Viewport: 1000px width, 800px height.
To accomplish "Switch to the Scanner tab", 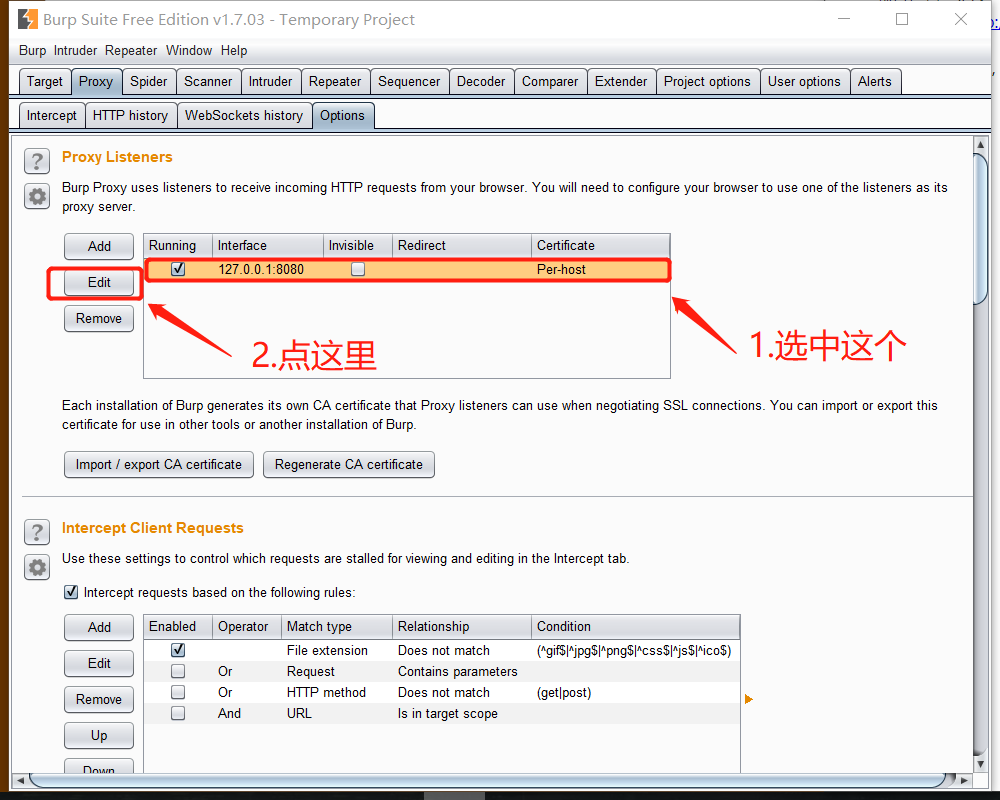I will [208, 82].
